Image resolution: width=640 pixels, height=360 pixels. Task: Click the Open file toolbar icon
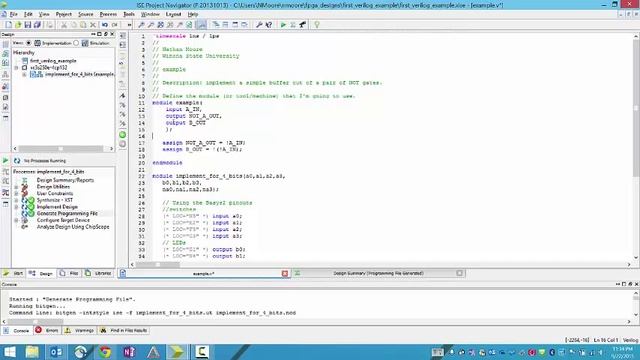click(18, 25)
